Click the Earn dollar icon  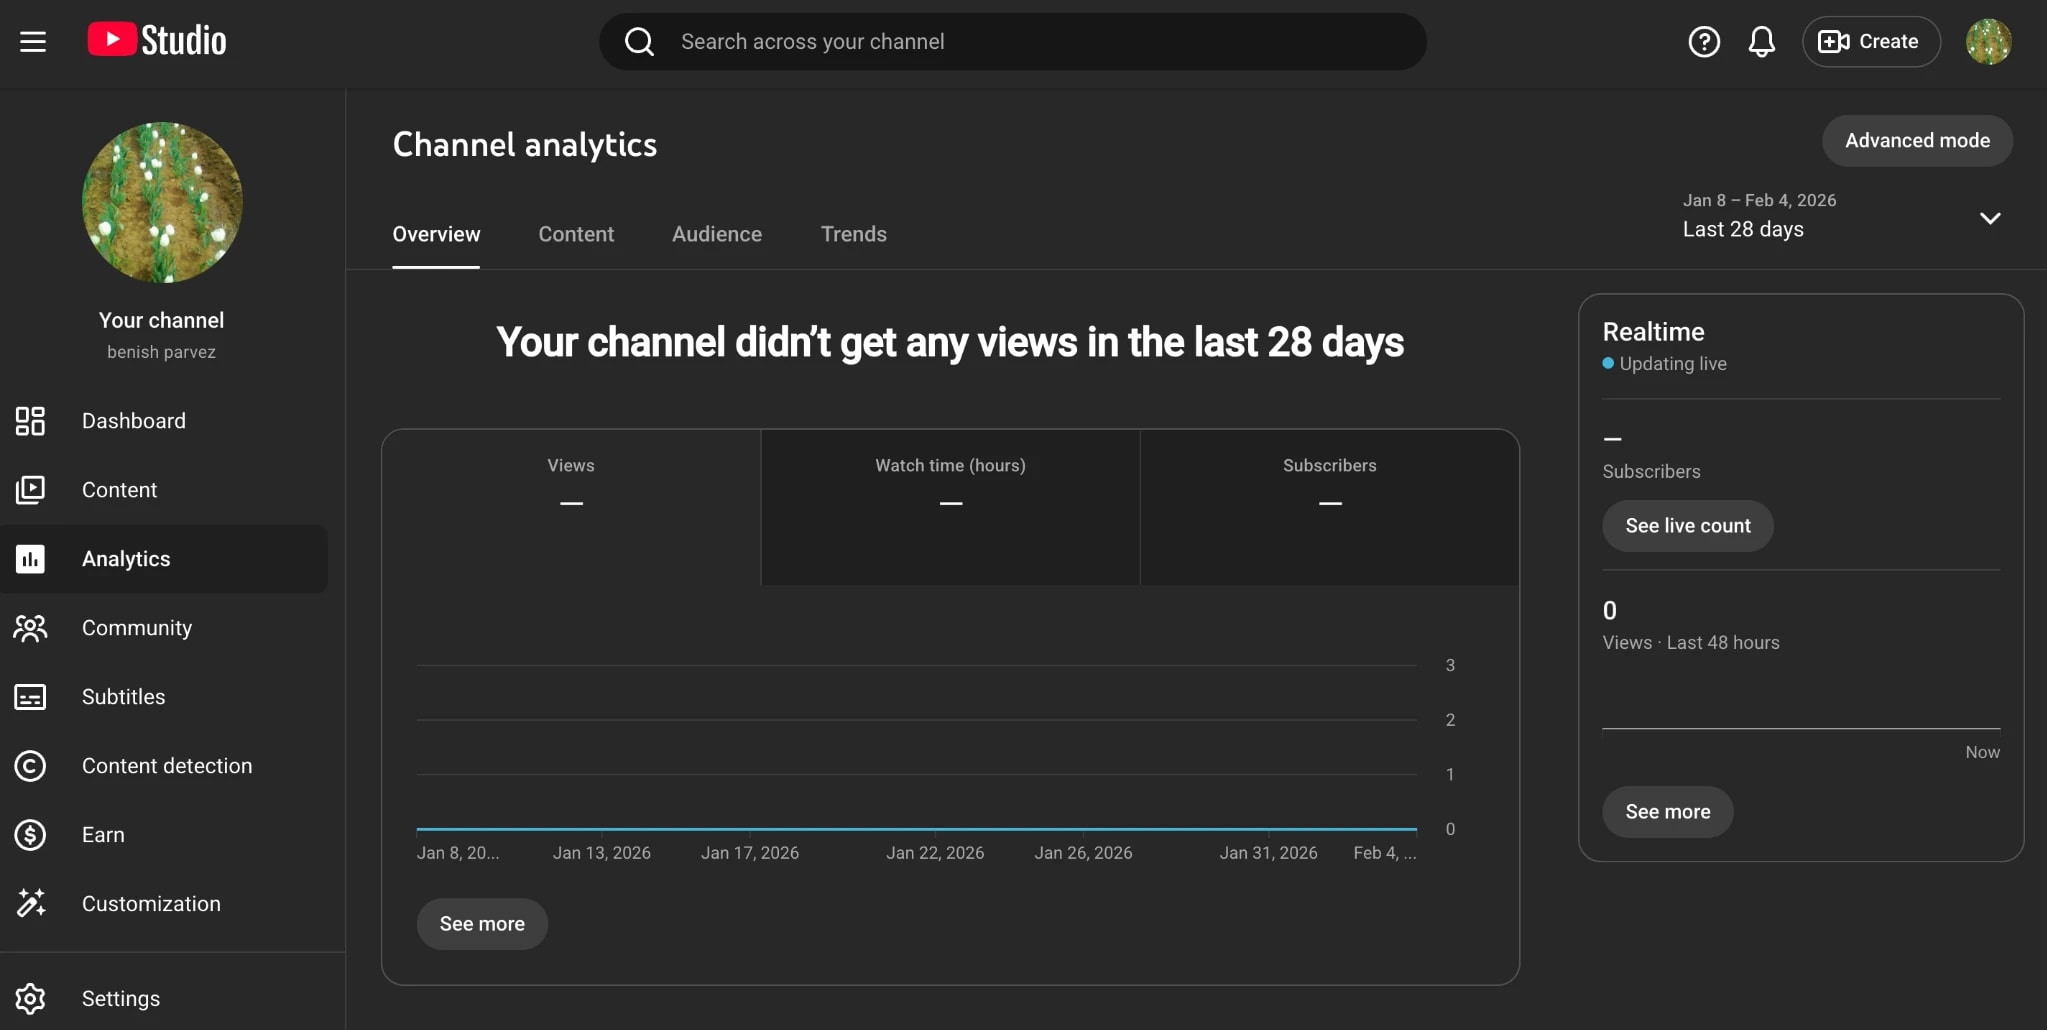coord(30,835)
